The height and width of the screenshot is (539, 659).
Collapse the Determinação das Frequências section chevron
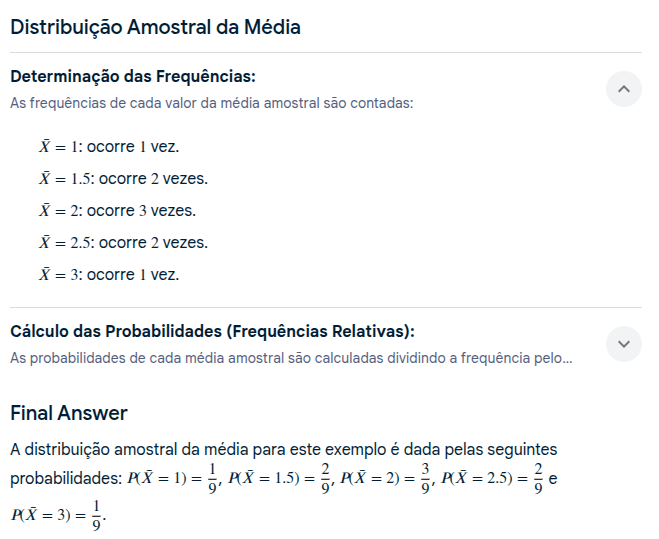623,89
